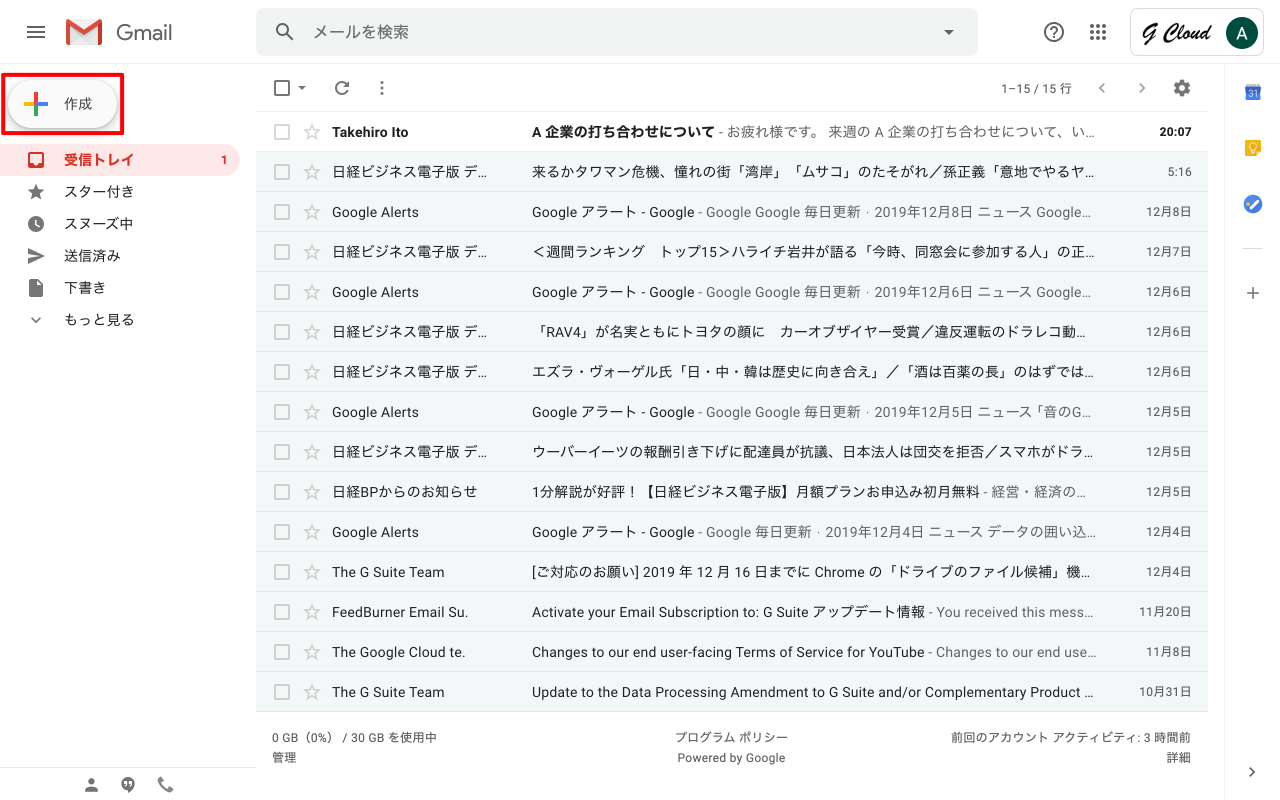Open the 12月6日 Google Alerts email

pos(732,292)
